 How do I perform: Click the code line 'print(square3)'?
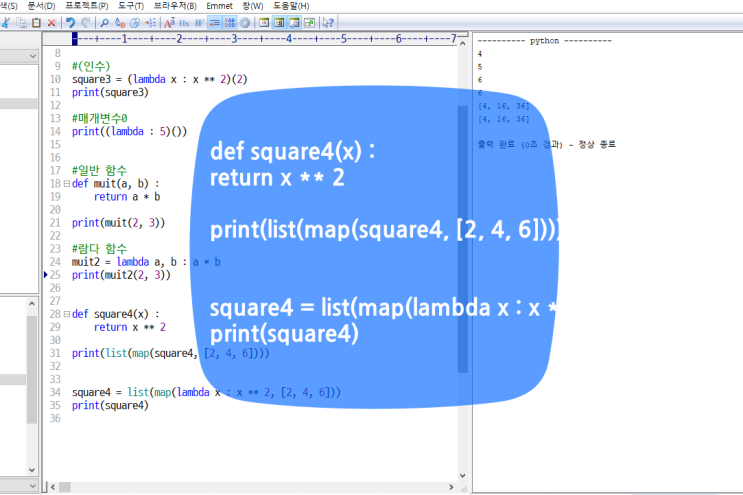click(x=110, y=92)
